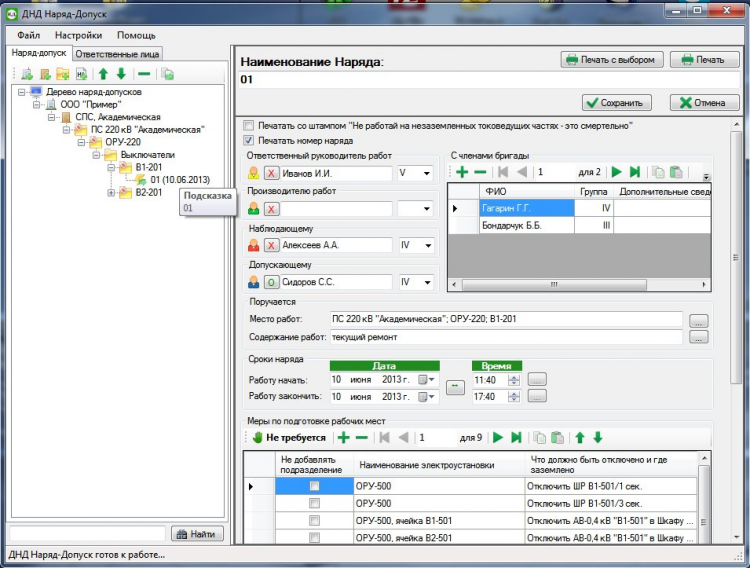Viewport: 750px width, 568px height.
Task: Open the Файл menu
Action: pyautogui.click(x=29, y=35)
